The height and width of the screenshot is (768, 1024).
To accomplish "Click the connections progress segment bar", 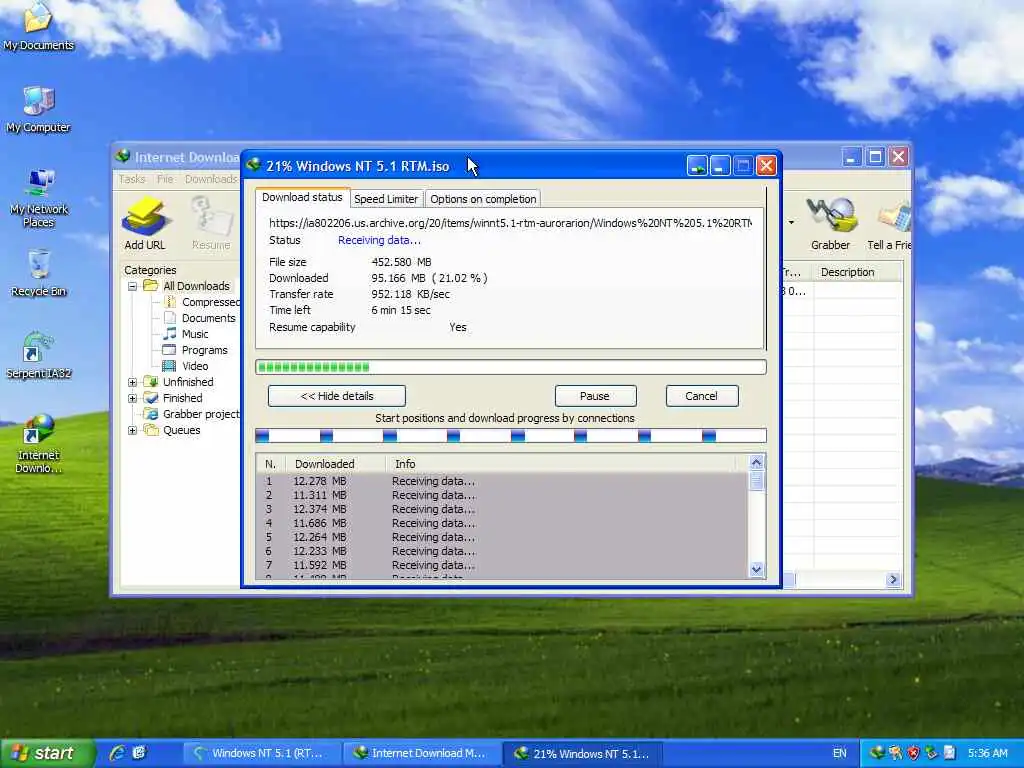I will (x=511, y=436).
